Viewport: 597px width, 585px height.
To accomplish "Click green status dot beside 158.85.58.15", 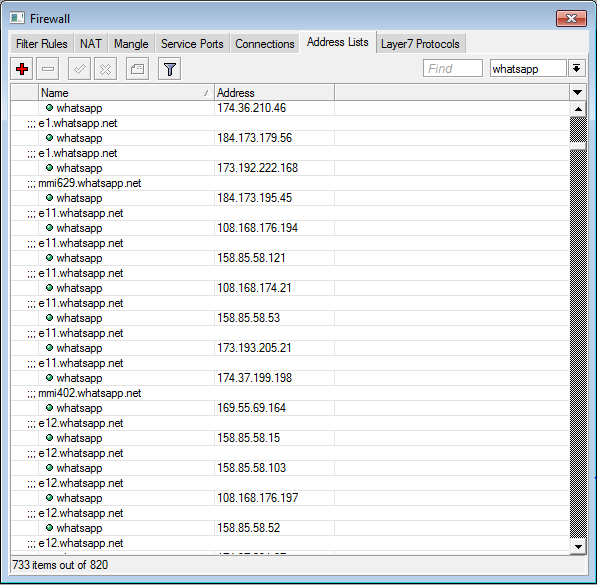I will point(49,438).
